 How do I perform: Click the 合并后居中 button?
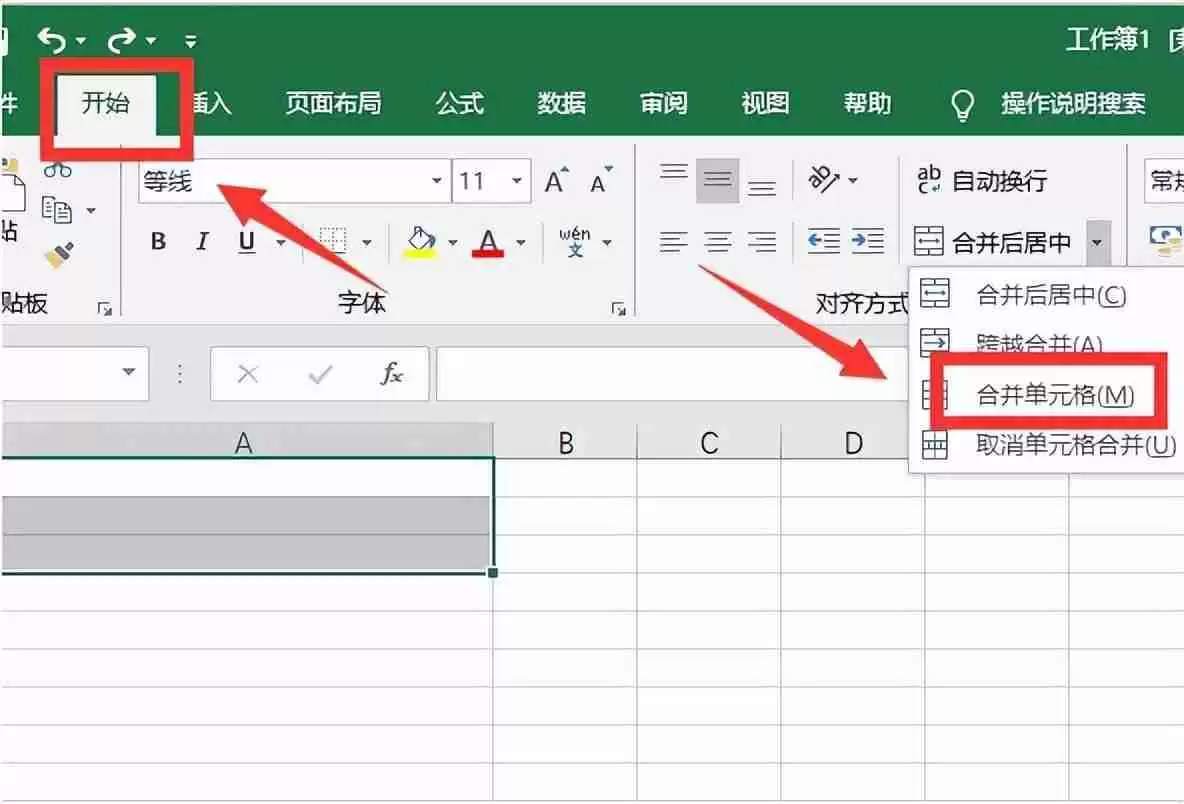tap(992, 242)
